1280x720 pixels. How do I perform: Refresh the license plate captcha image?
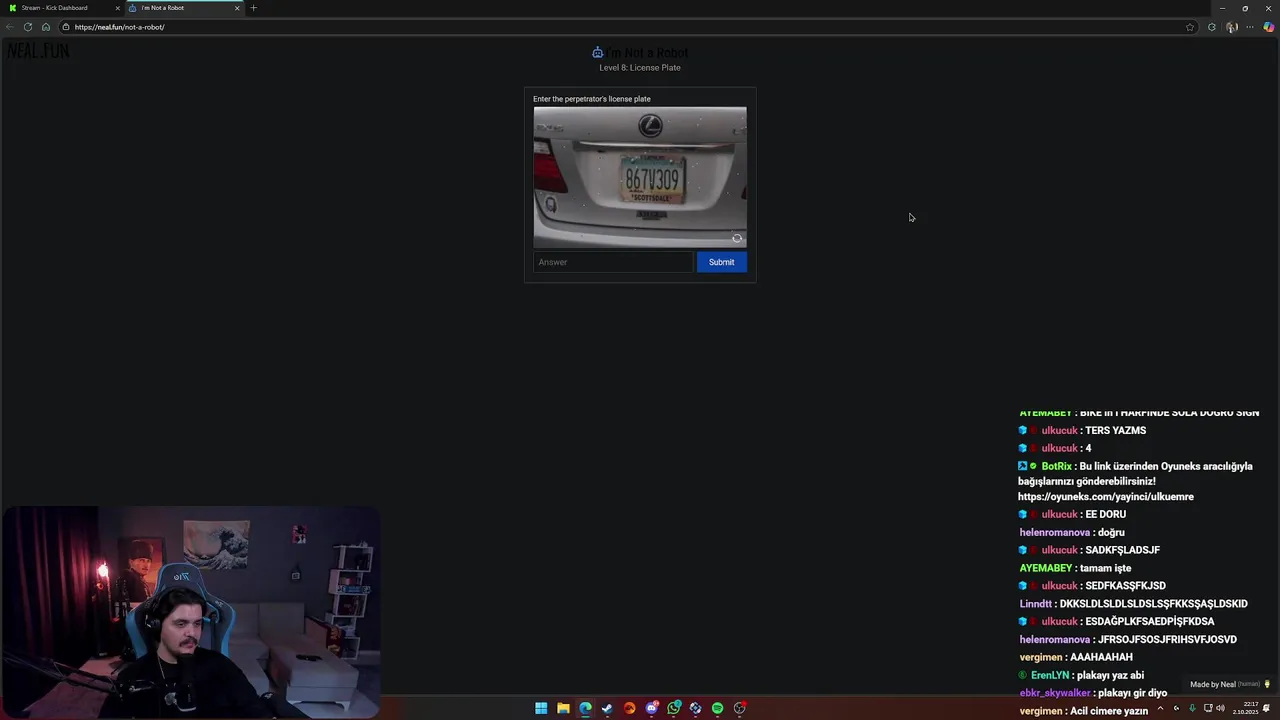tap(737, 238)
